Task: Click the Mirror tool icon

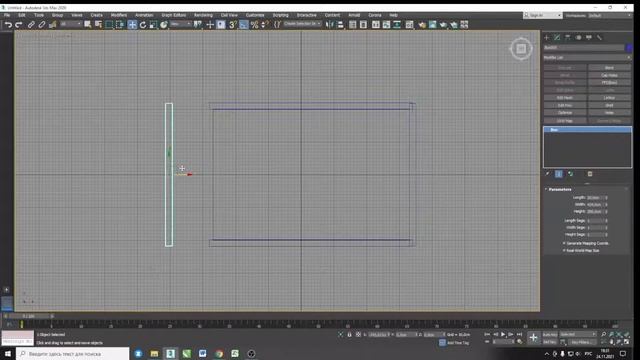Action: 329,25
